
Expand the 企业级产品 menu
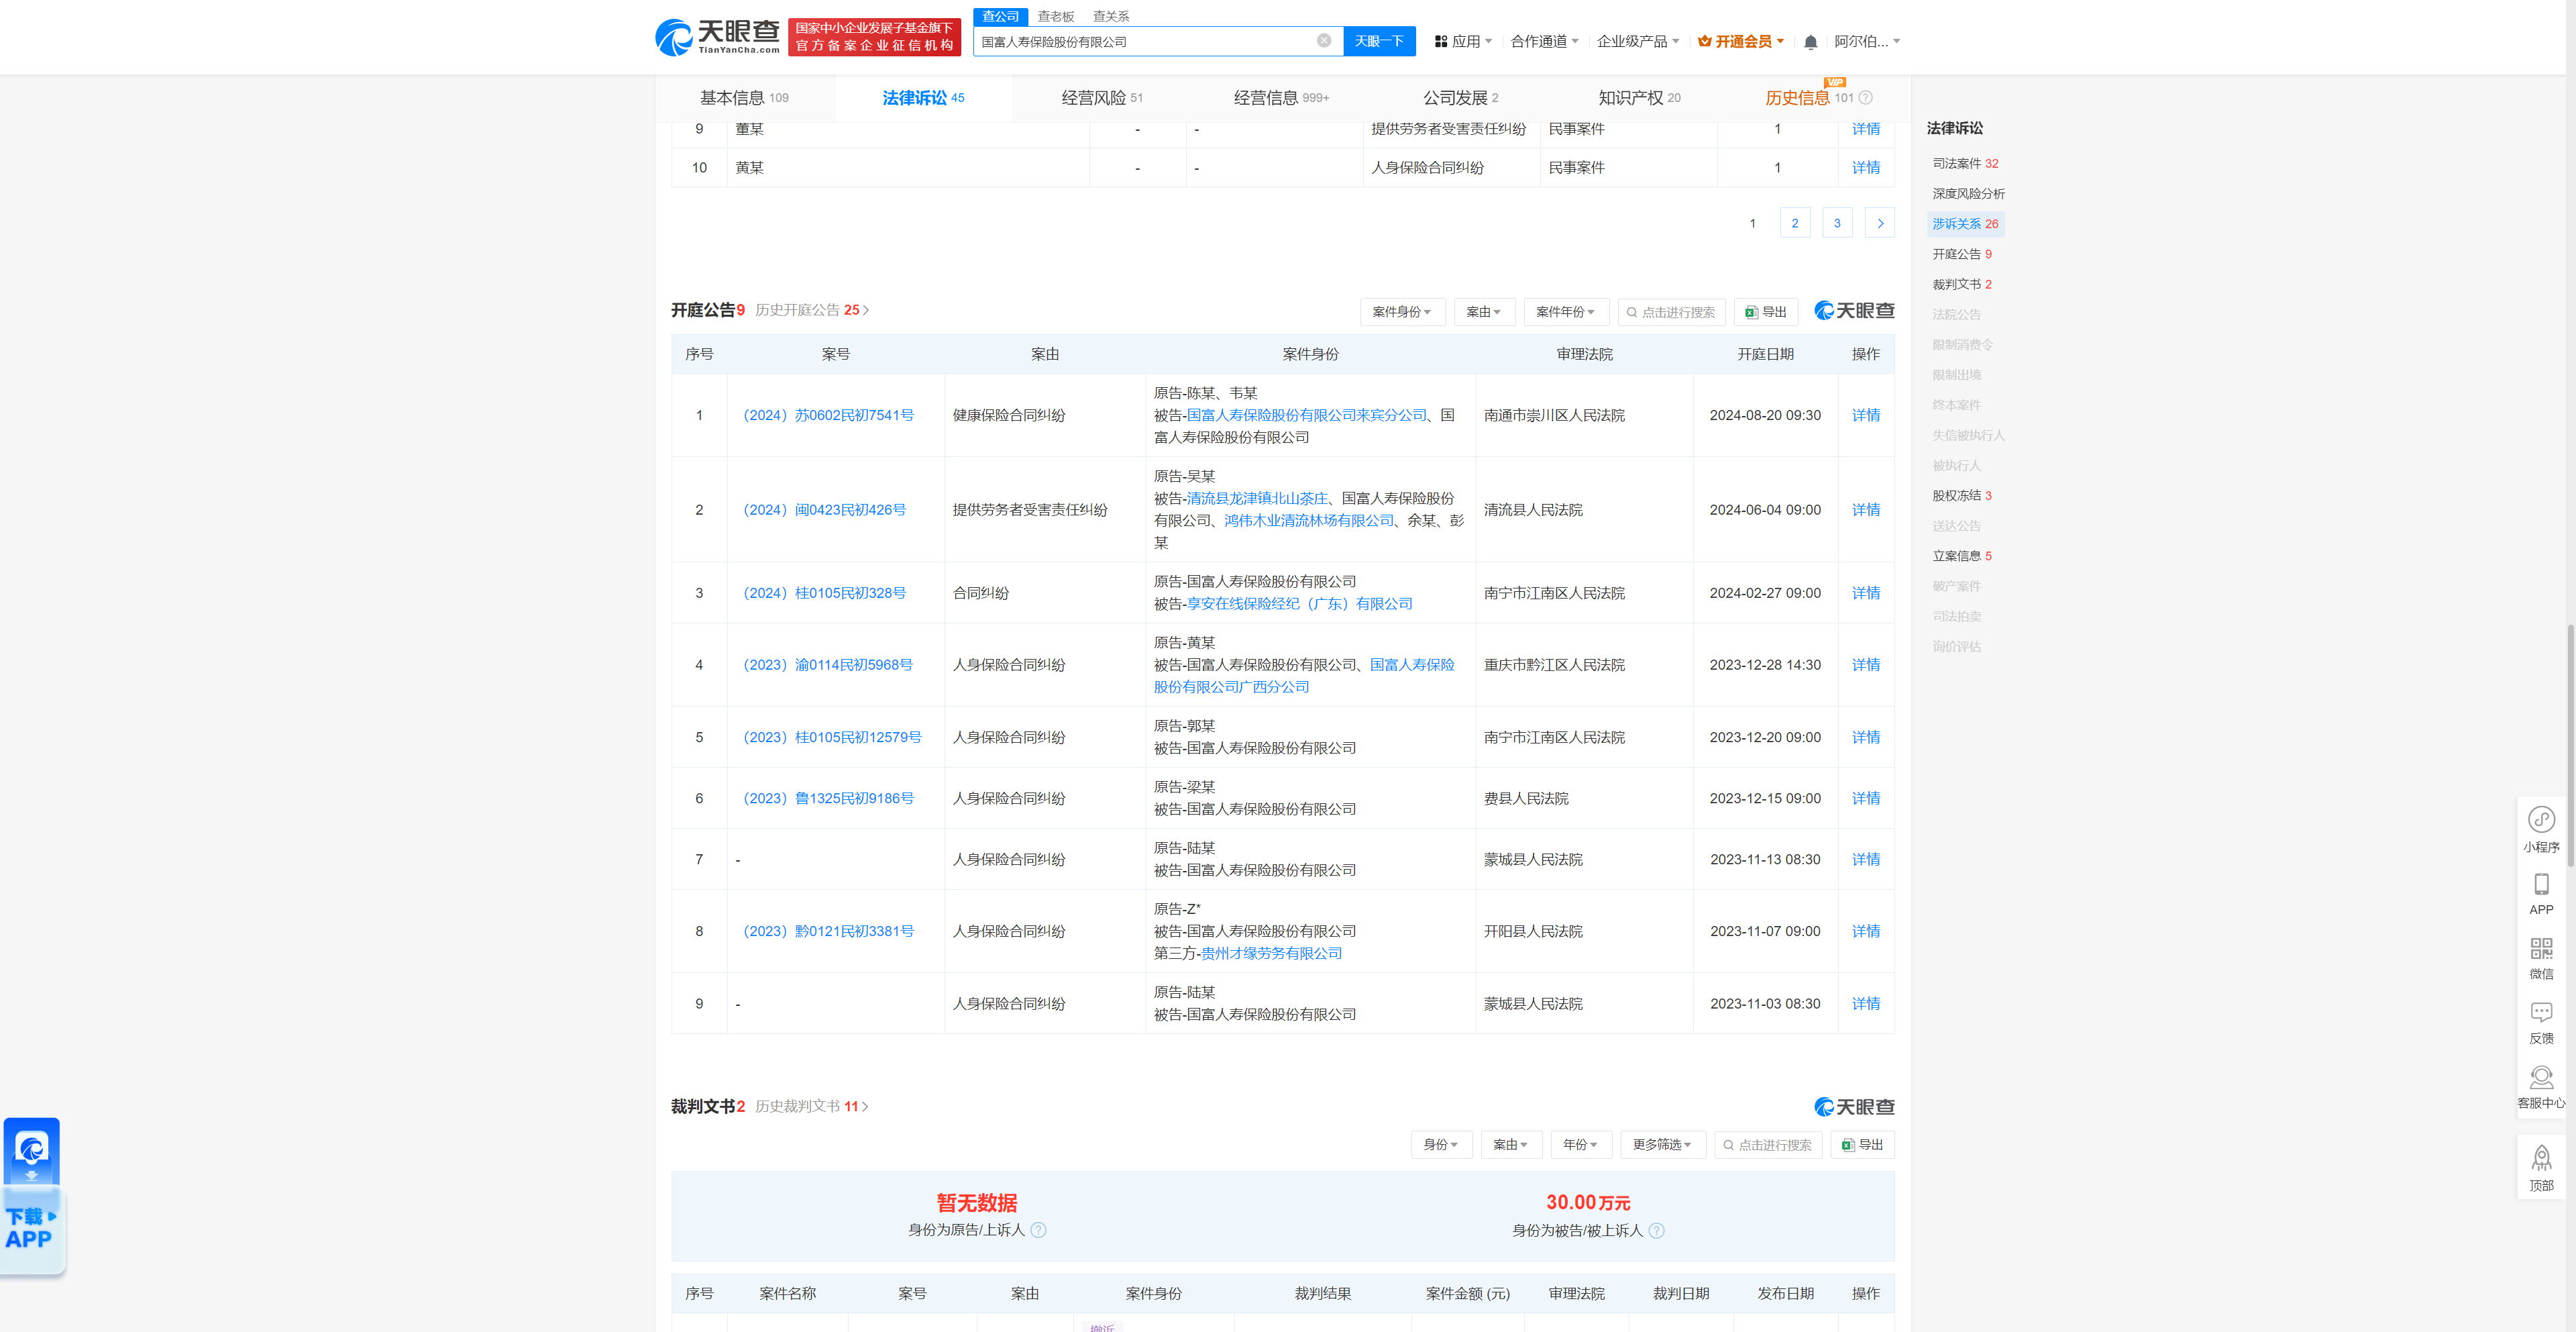1637,41
